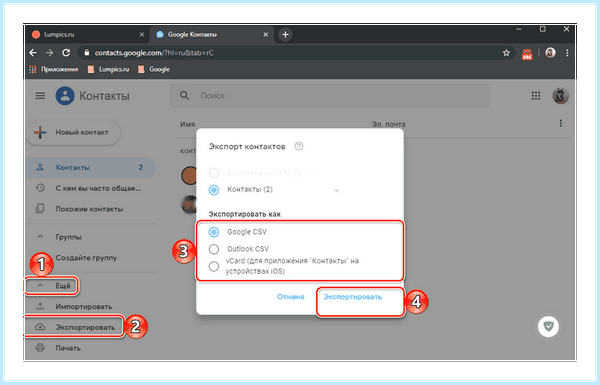This screenshot has height=385, width=600.
Task: Click the clock icon beside С кем вы часто общаетесь
Action: [x=40, y=188]
